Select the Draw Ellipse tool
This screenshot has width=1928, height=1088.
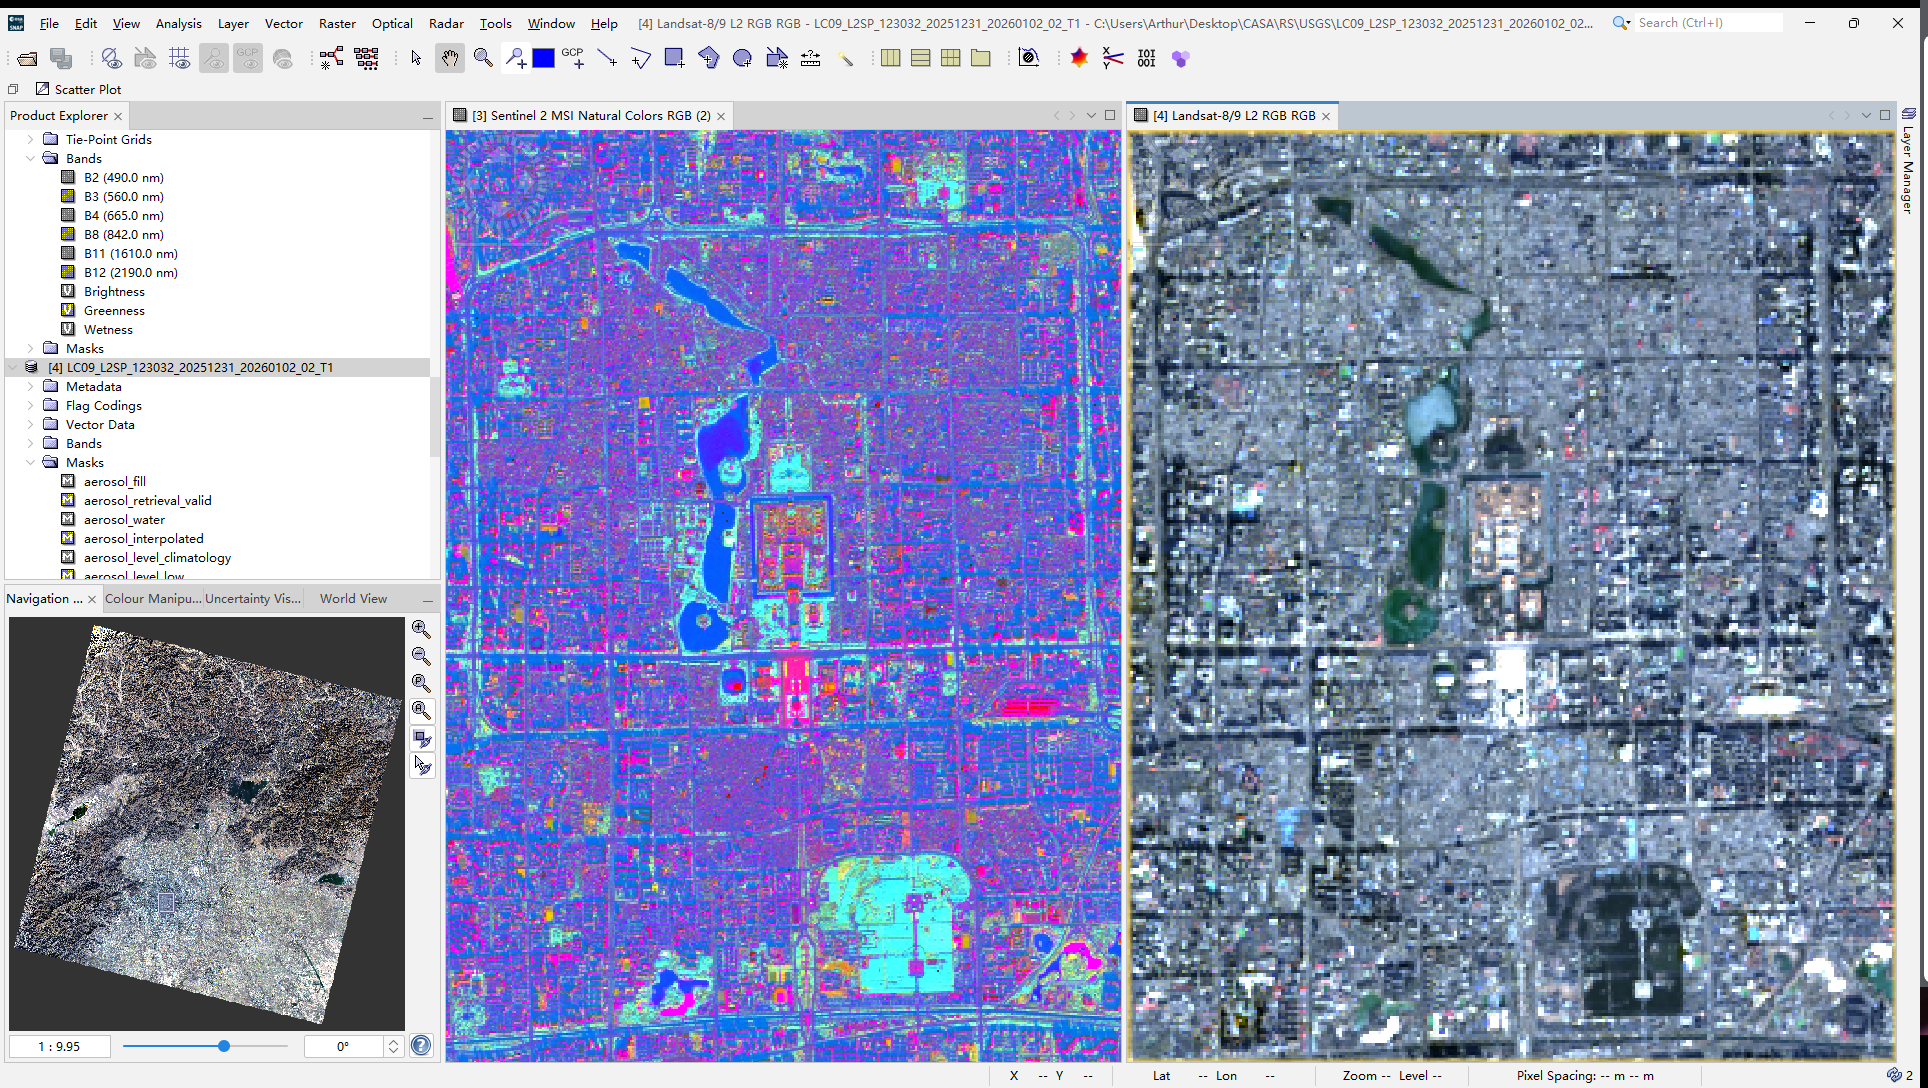pyautogui.click(x=742, y=59)
